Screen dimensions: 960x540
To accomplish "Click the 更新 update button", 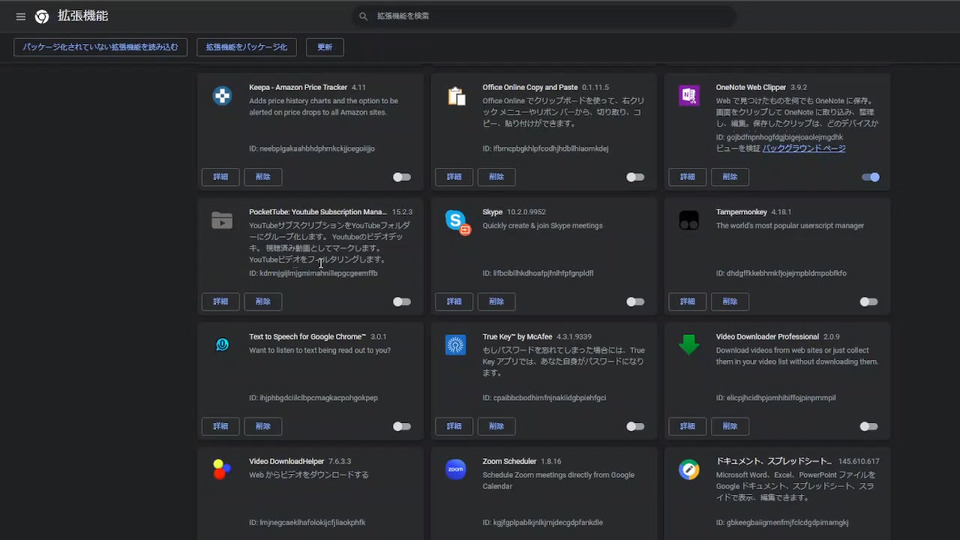I will click(324, 47).
